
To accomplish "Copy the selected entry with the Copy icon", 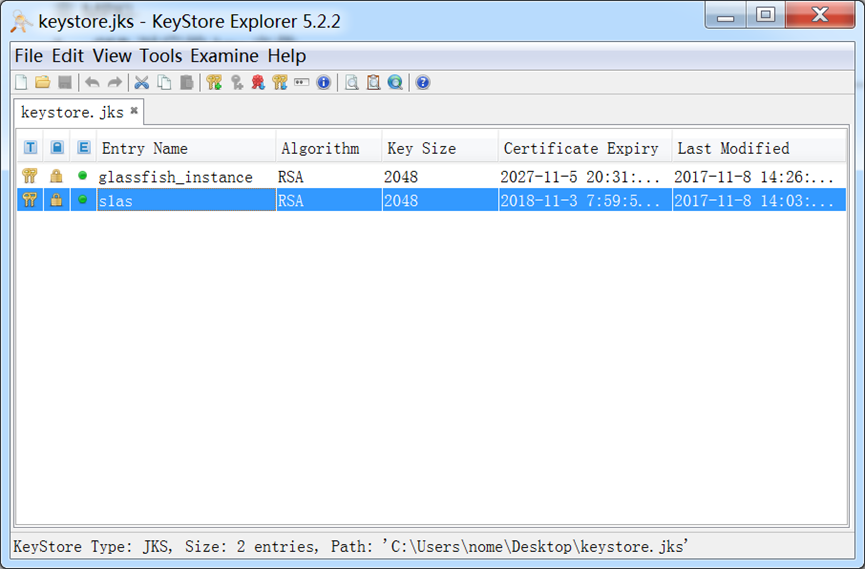I will pos(164,83).
